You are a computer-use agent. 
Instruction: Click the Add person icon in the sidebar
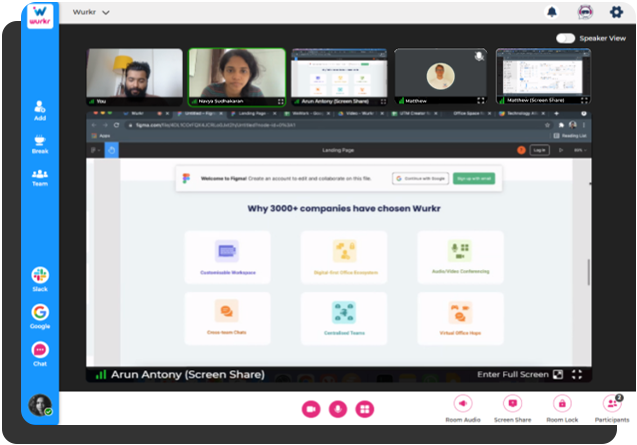(40, 111)
